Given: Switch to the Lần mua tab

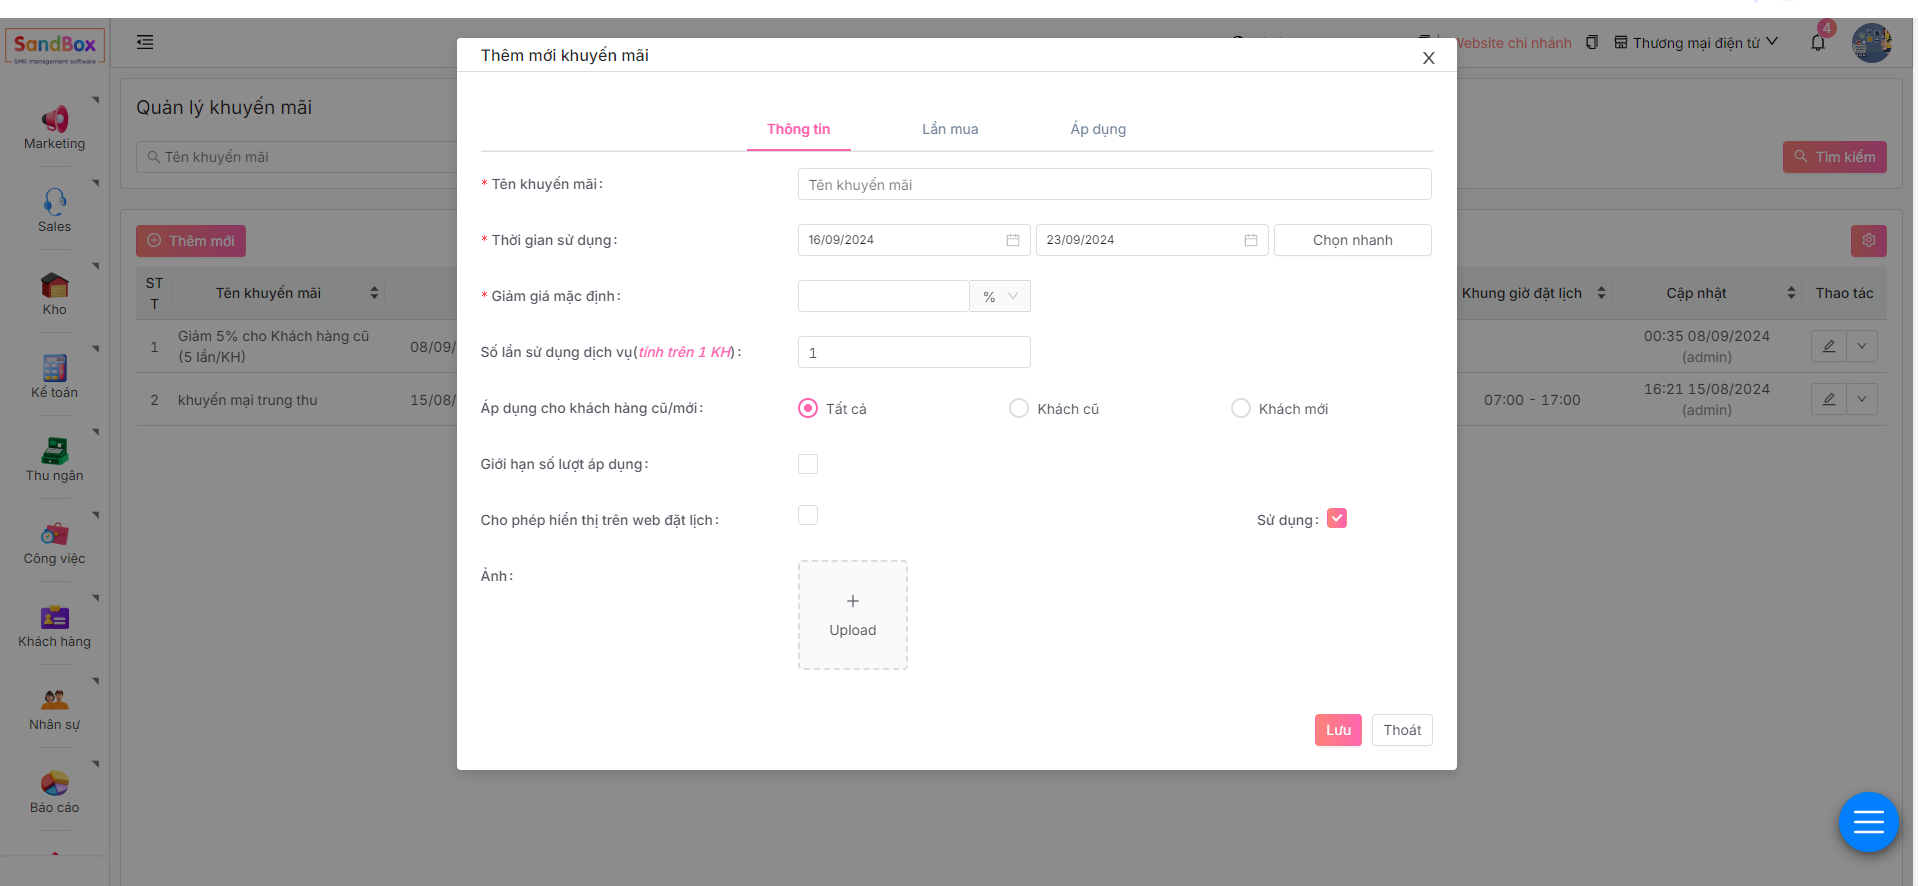Looking at the screenshot, I should click(950, 129).
